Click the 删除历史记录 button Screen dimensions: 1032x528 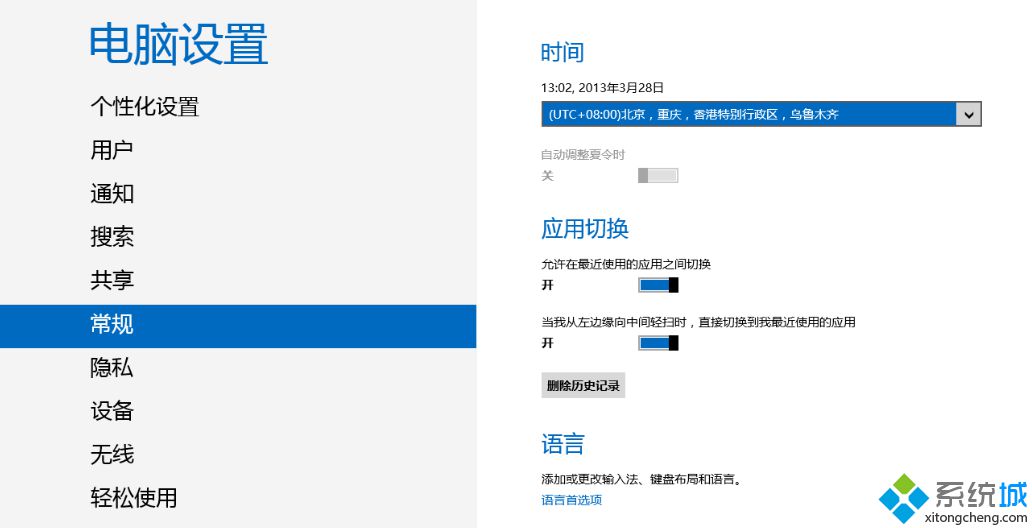[583, 386]
